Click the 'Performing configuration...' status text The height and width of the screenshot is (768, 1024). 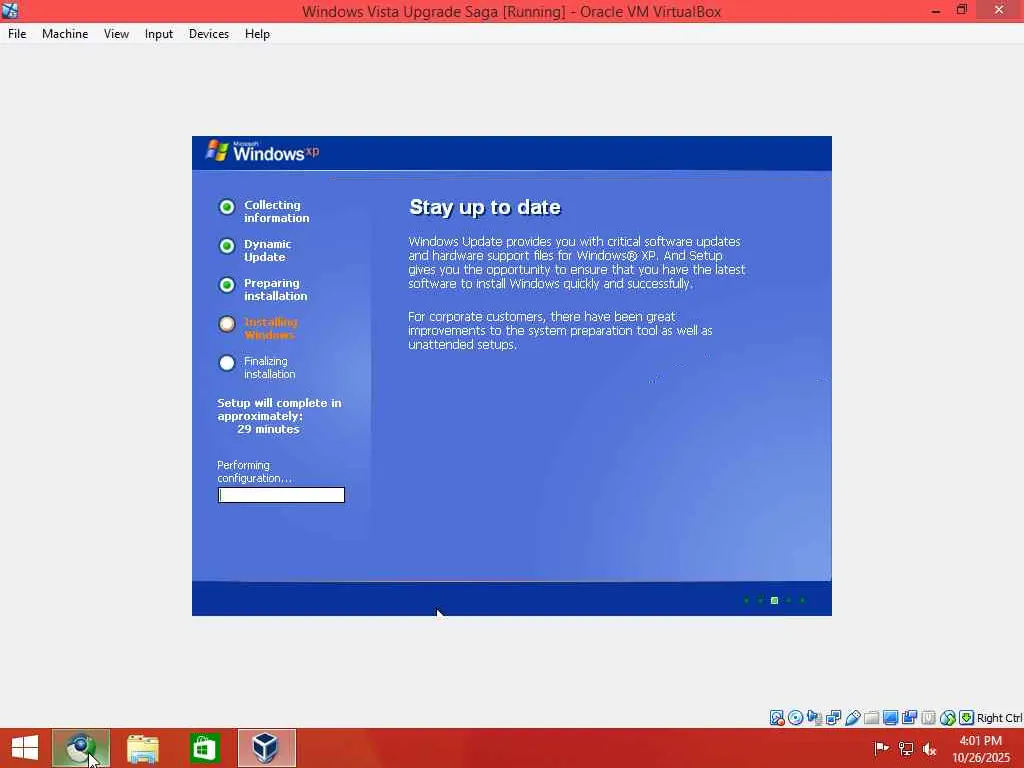click(x=255, y=472)
